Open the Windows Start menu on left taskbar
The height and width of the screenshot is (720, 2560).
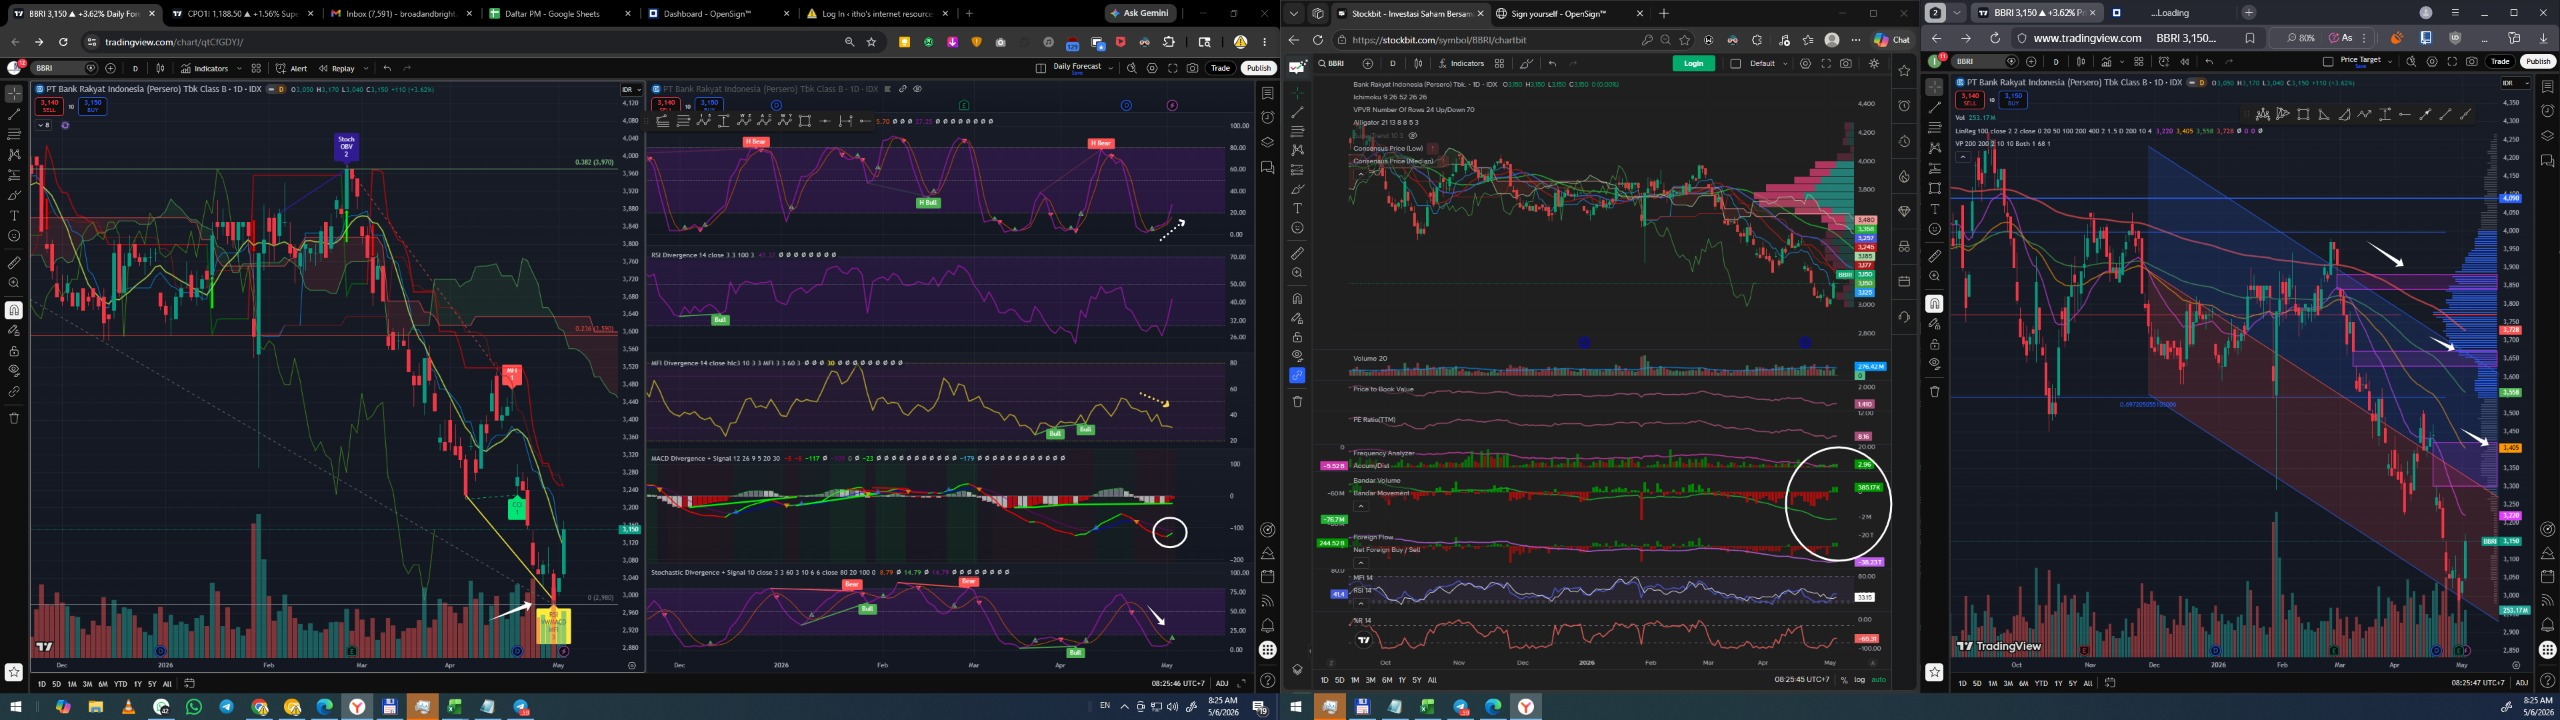14,707
